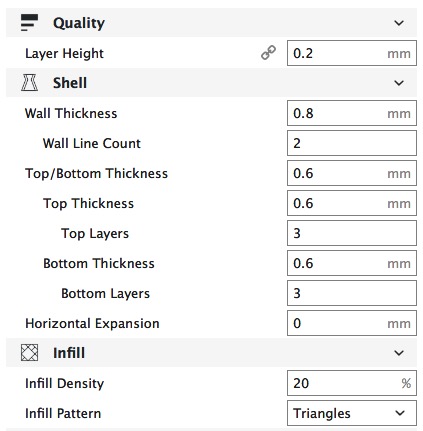
Task: Click the Infill section header title
Action: (69, 353)
